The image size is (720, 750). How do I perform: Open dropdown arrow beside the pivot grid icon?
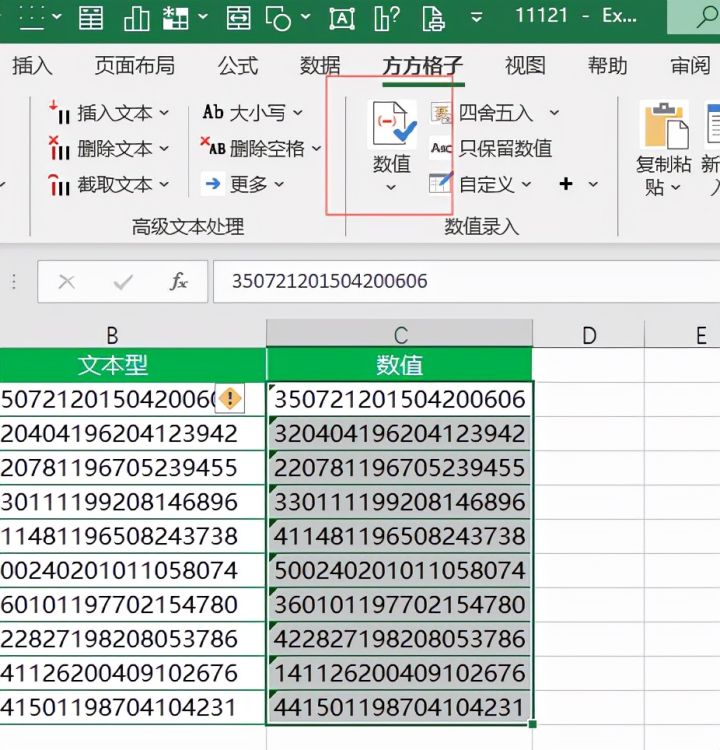coord(203,17)
